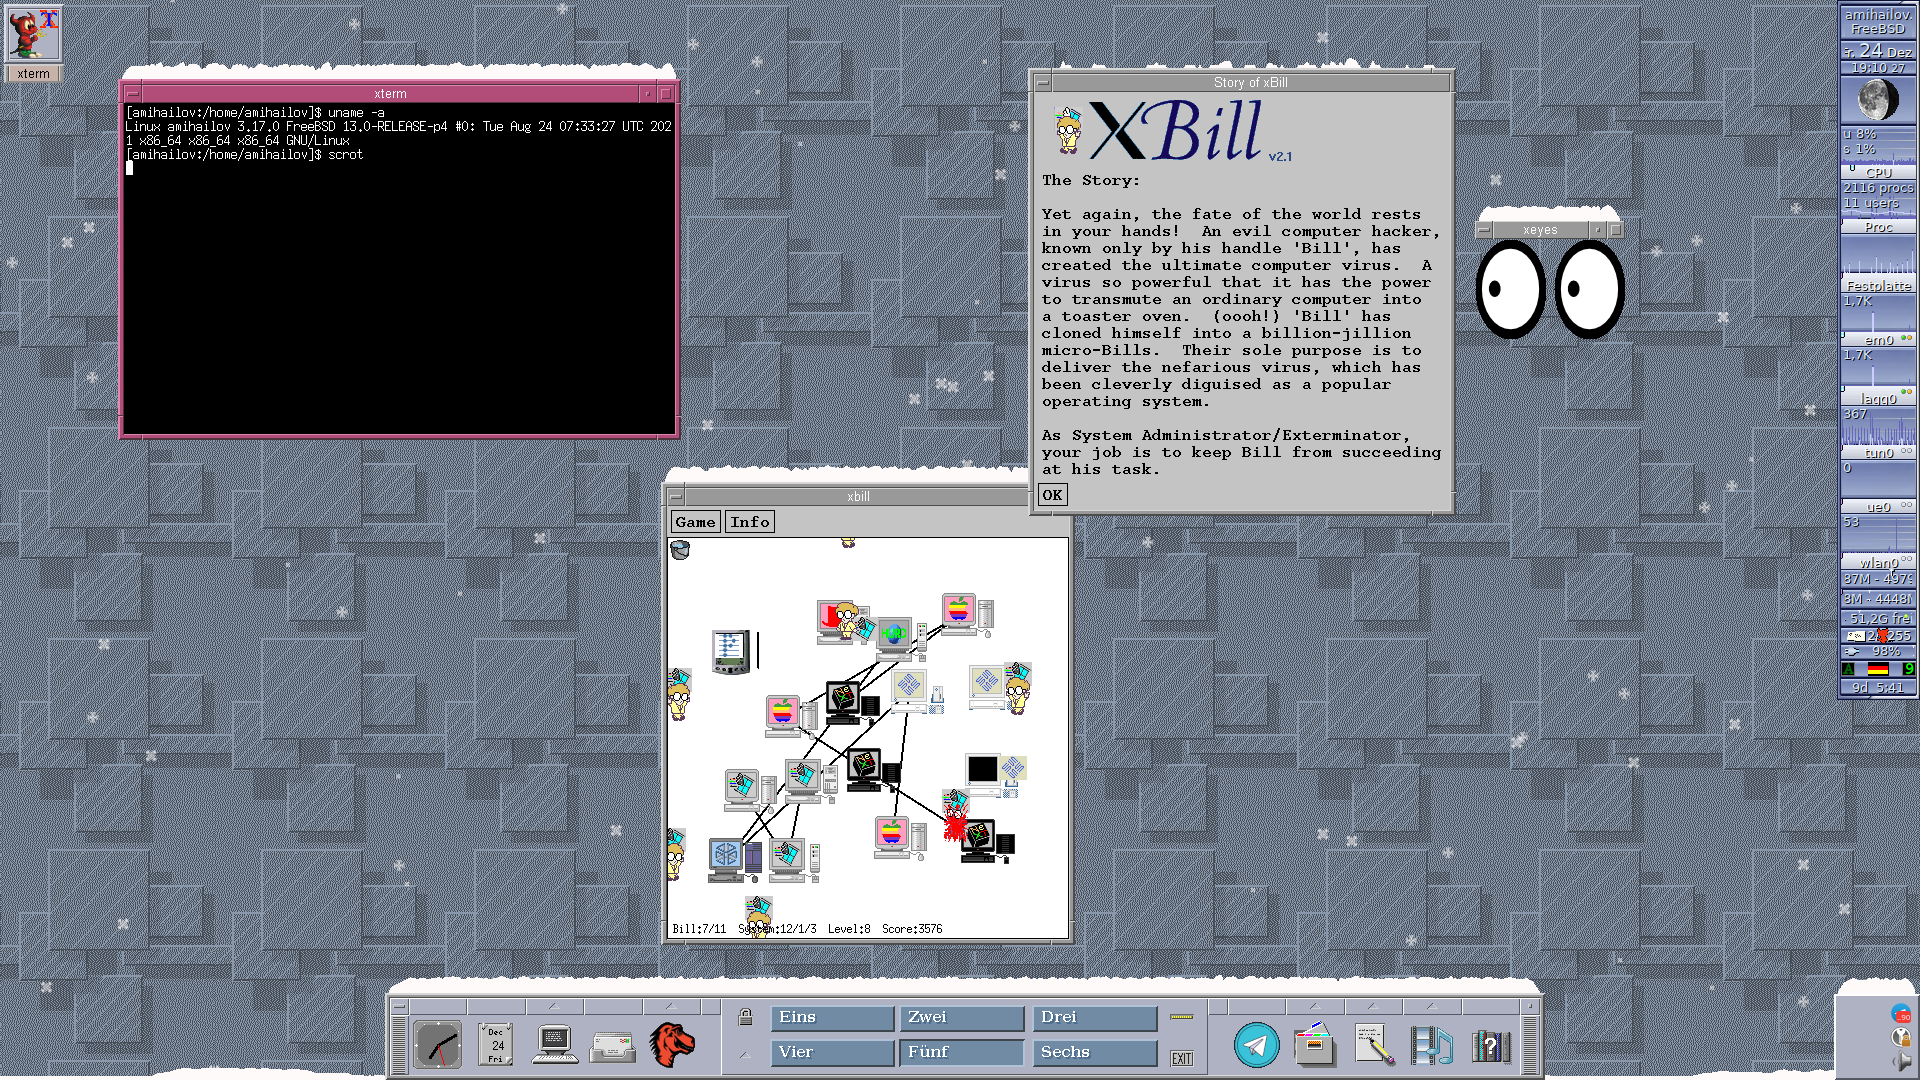This screenshot has width=1920, height=1080.
Task: Open the Game menu in xbill
Action: pyautogui.click(x=695, y=522)
